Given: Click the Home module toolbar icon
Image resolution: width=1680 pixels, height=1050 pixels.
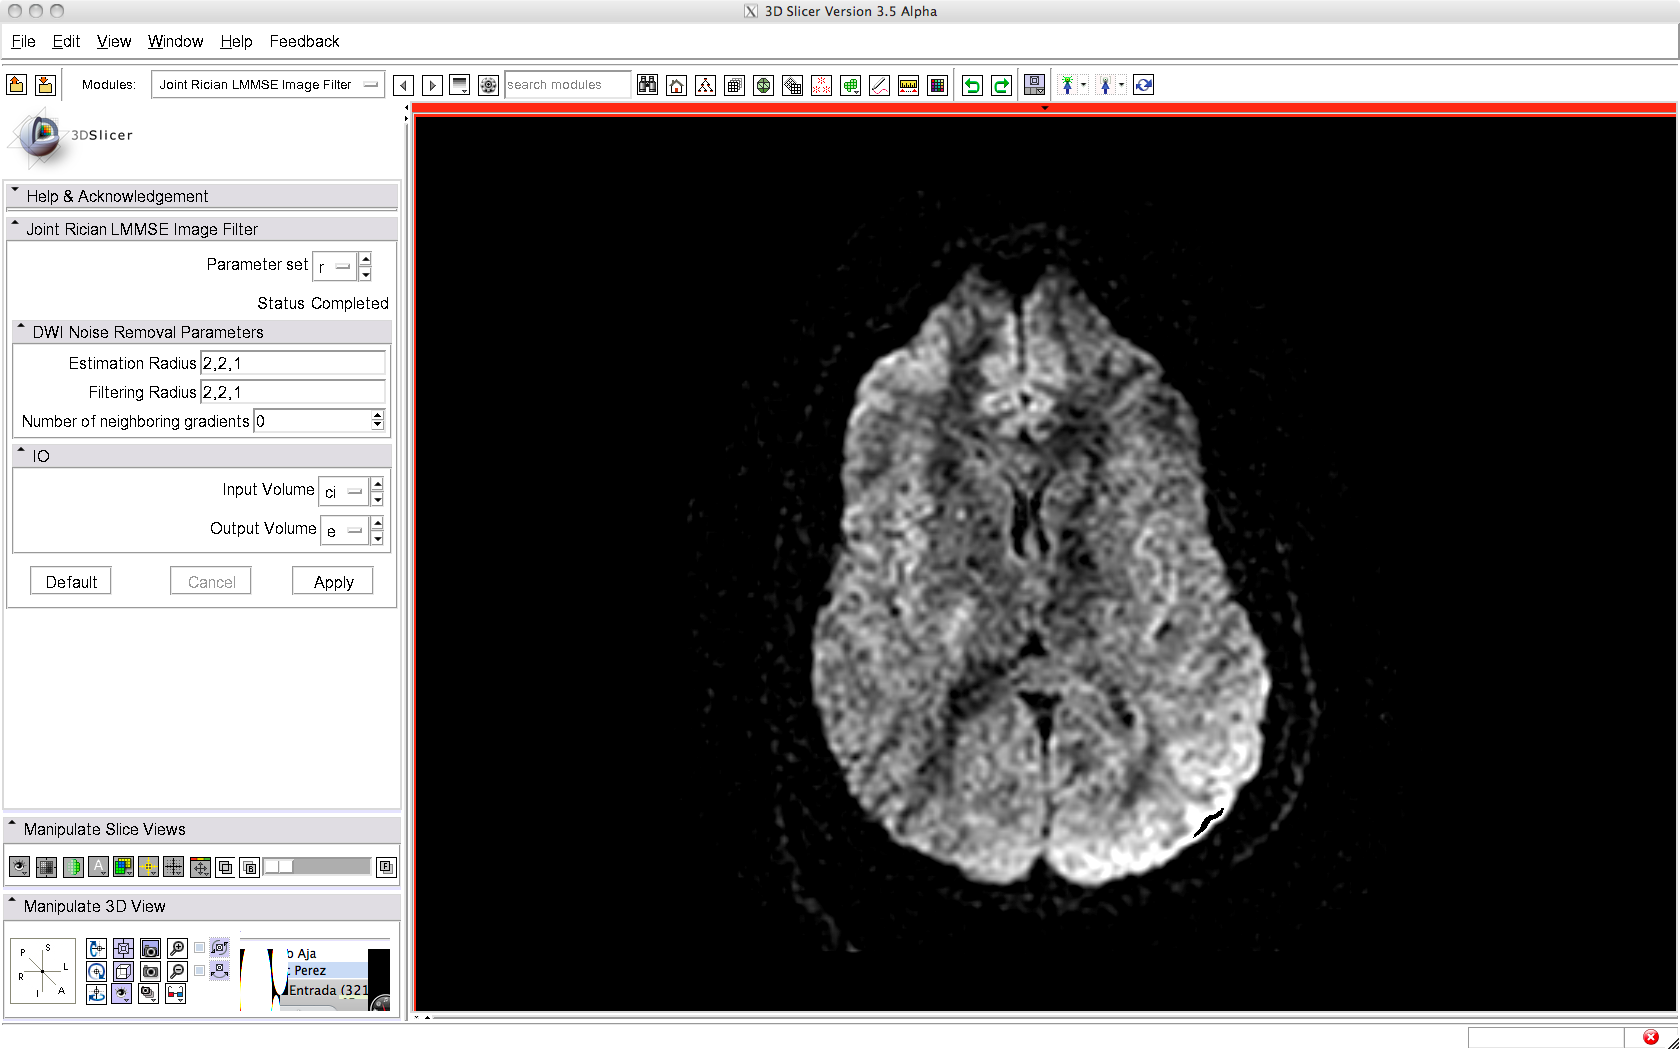Looking at the screenshot, I should pos(677,86).
